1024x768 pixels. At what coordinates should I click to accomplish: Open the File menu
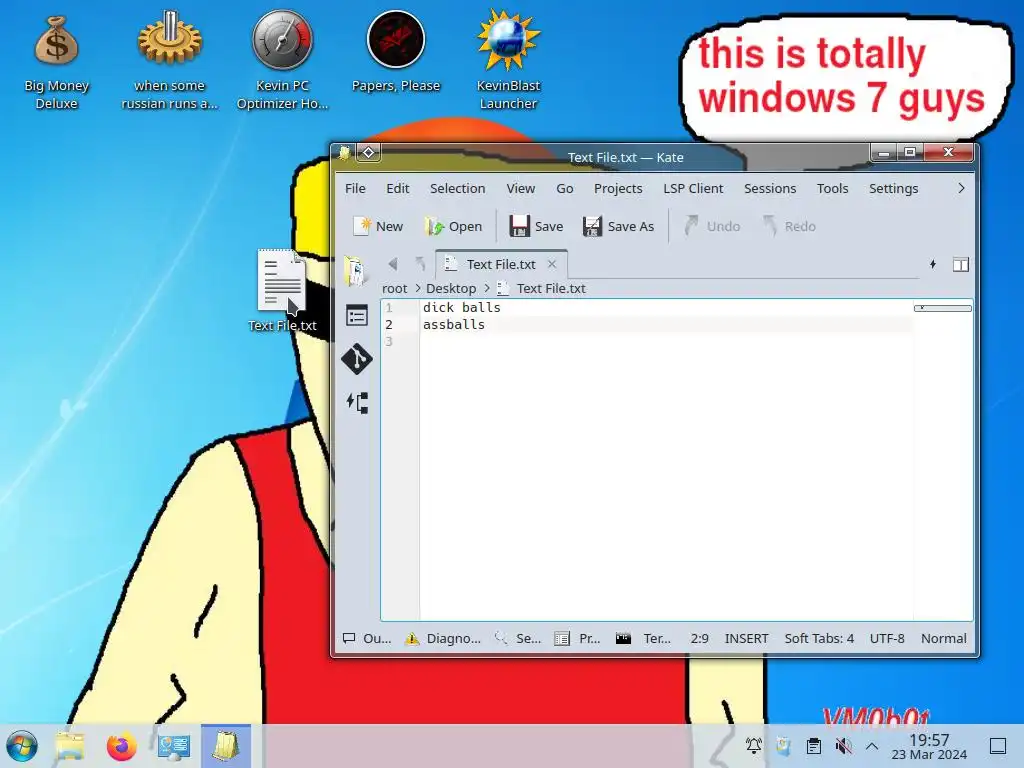(355, 189)
